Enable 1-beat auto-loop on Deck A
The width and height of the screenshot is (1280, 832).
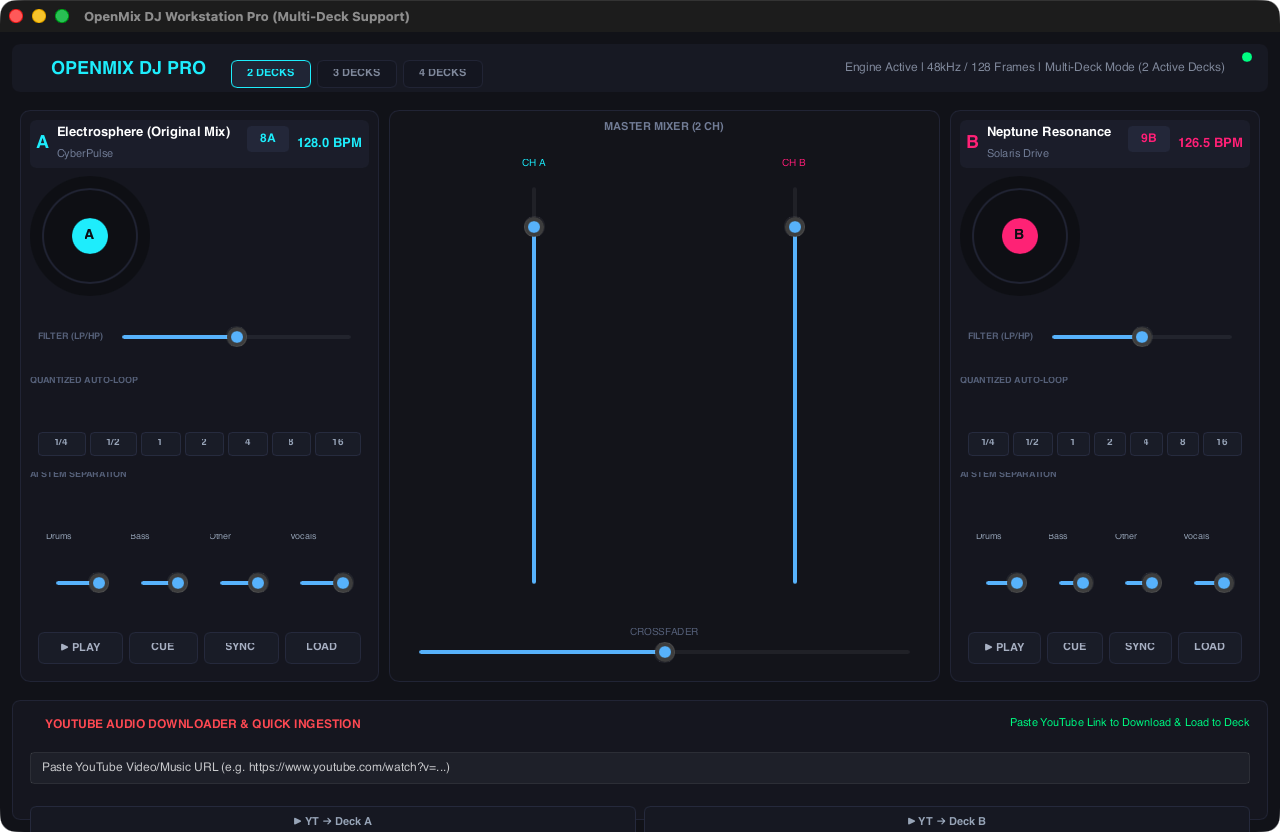coord(160,444)
